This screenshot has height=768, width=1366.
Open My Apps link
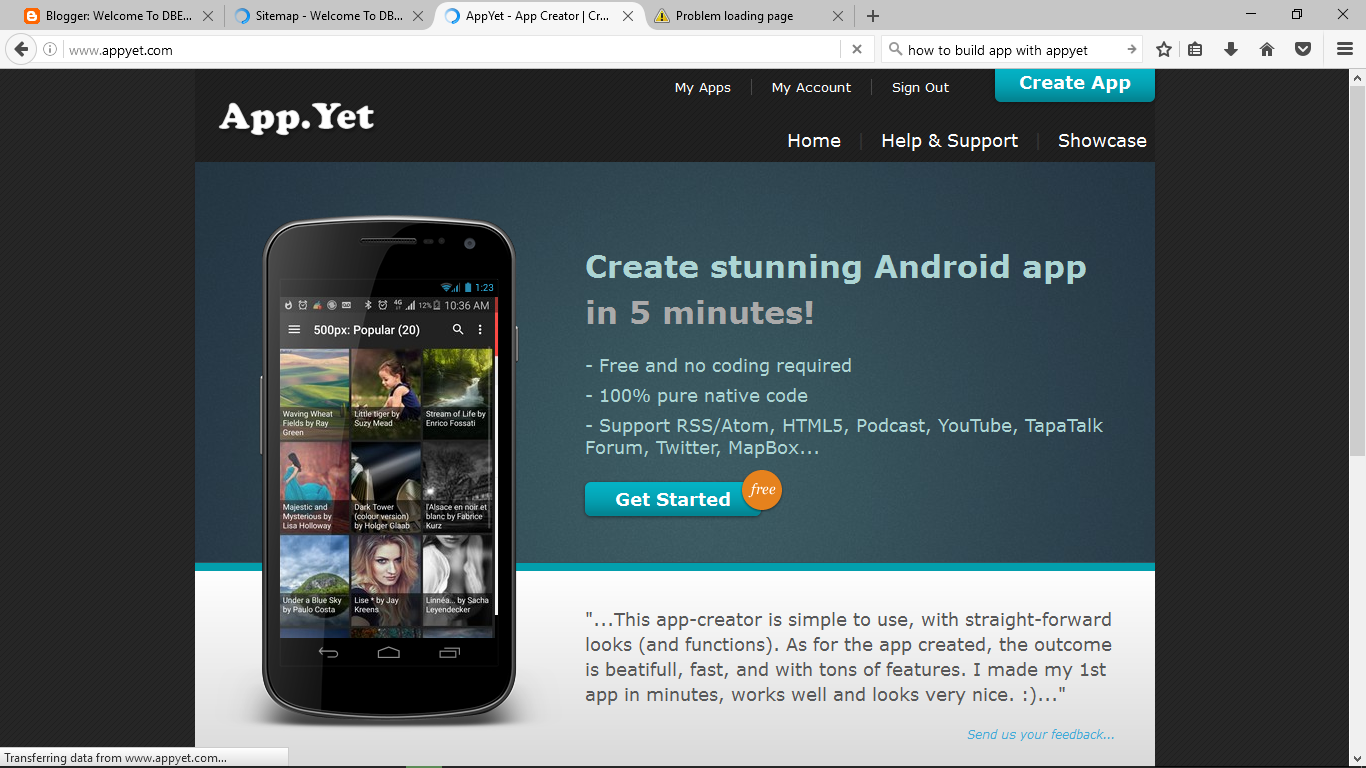(703, 88)
